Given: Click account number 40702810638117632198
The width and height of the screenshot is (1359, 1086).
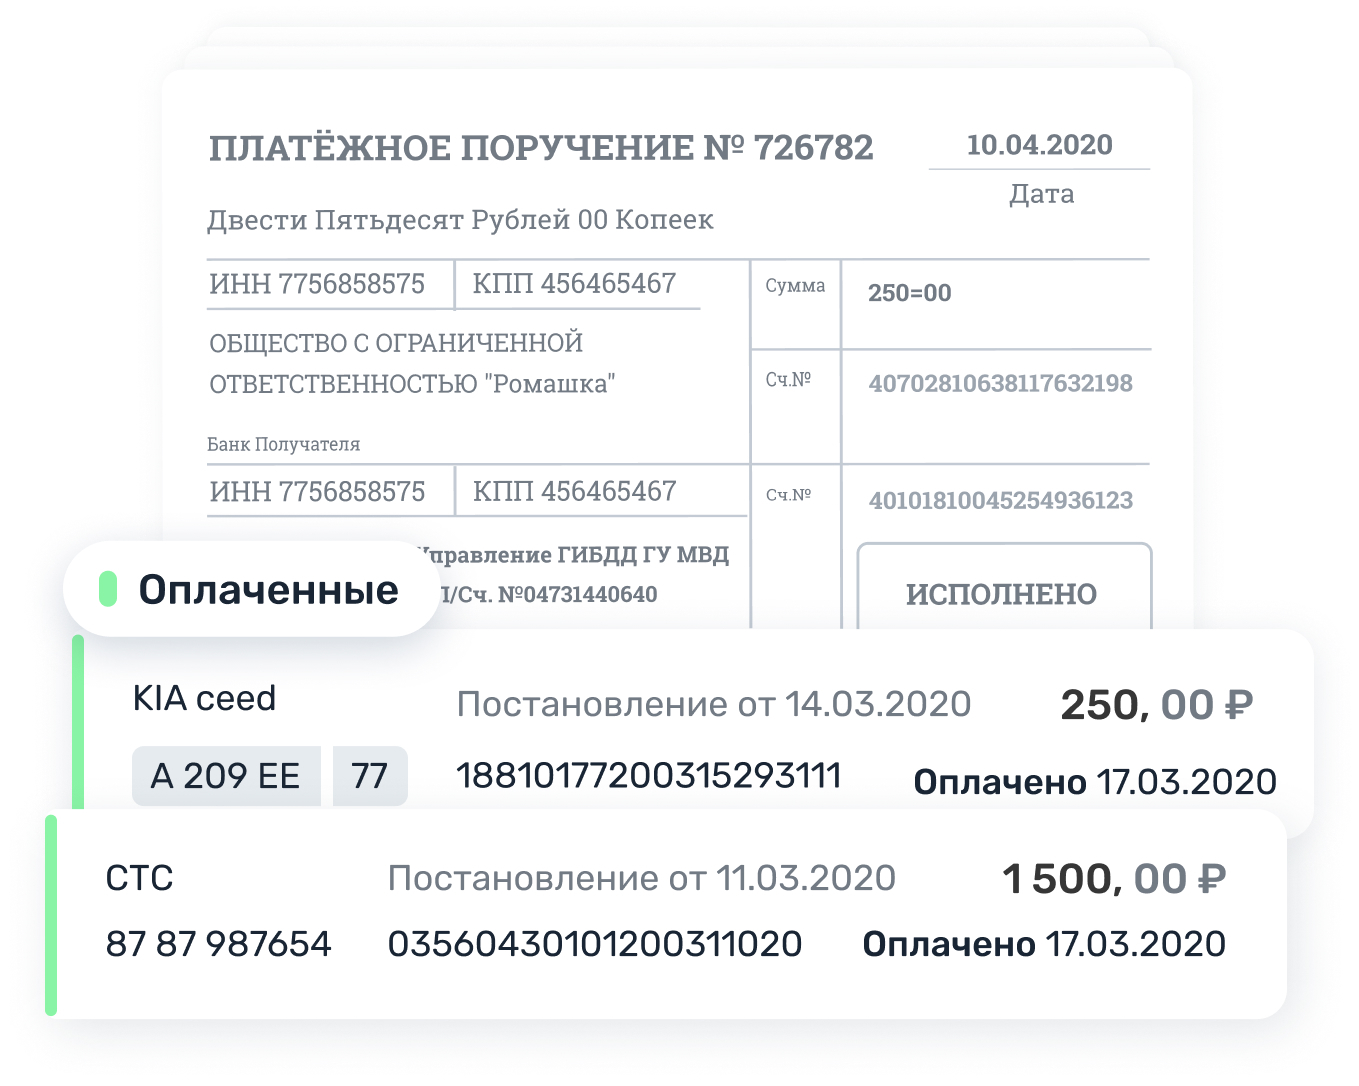Looking at the screenshot, I should pyautogui.click(x=1000, y=384).
